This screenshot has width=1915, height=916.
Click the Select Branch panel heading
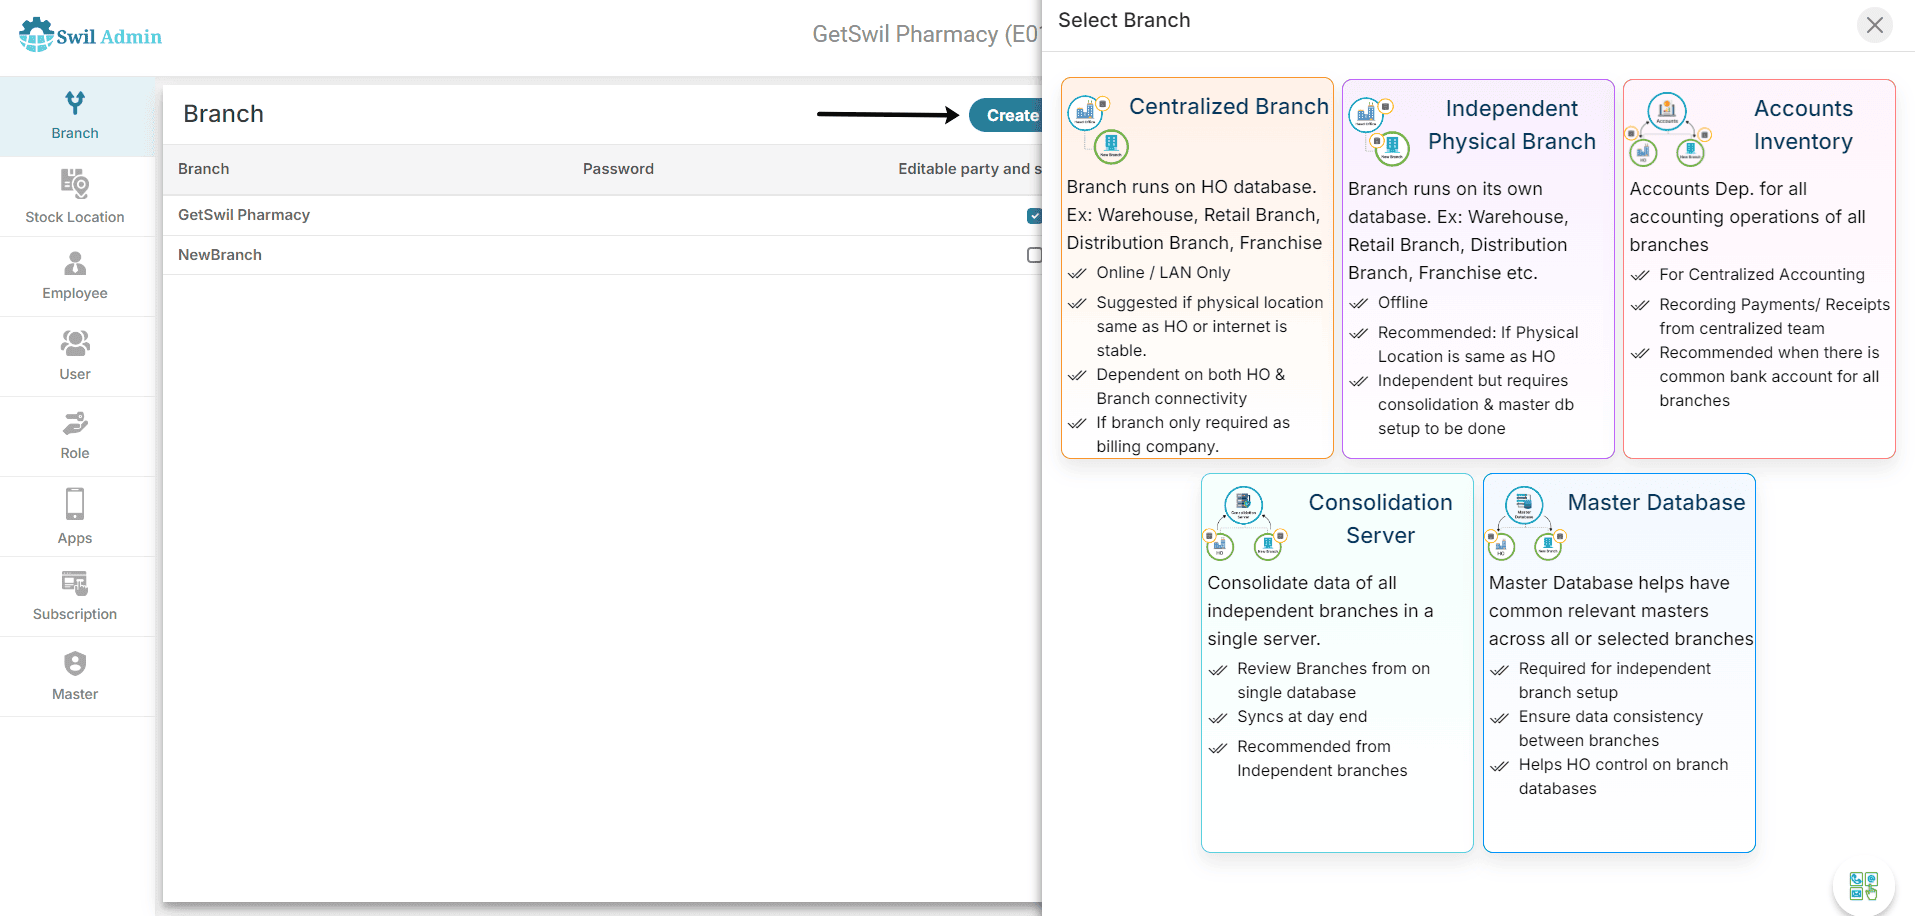tap(1124, 20)
